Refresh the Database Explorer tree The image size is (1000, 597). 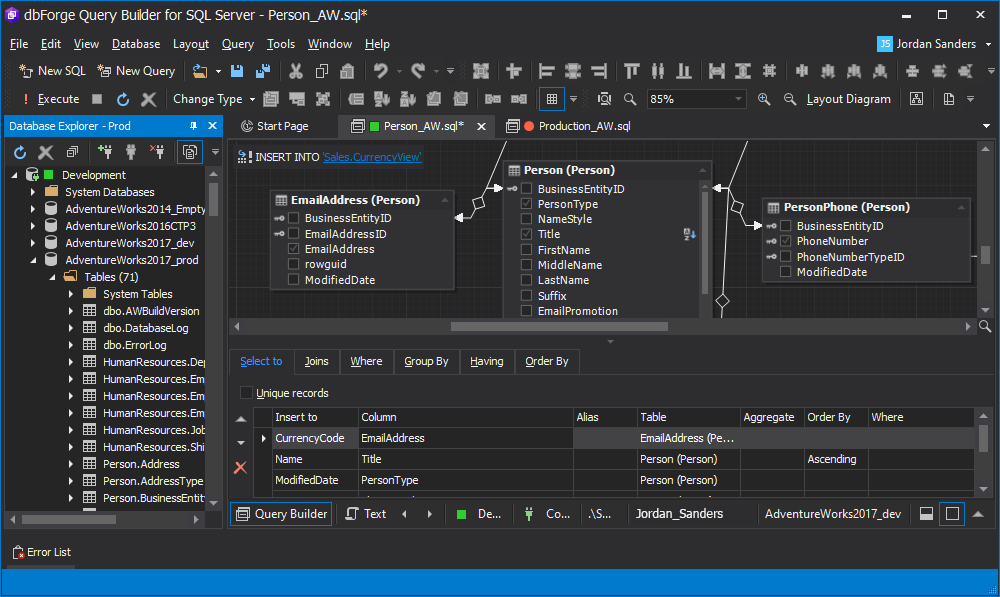point(20,152)
